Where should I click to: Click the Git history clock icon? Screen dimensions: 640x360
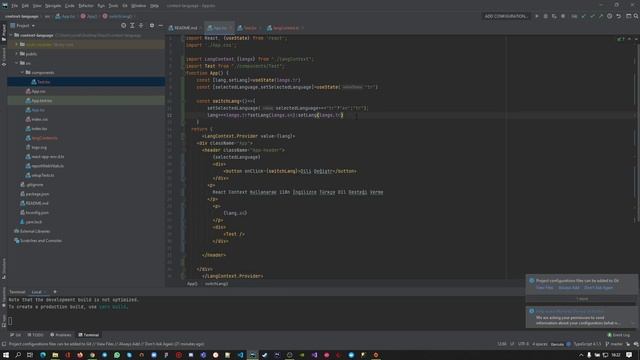click(x=609, y=16)
